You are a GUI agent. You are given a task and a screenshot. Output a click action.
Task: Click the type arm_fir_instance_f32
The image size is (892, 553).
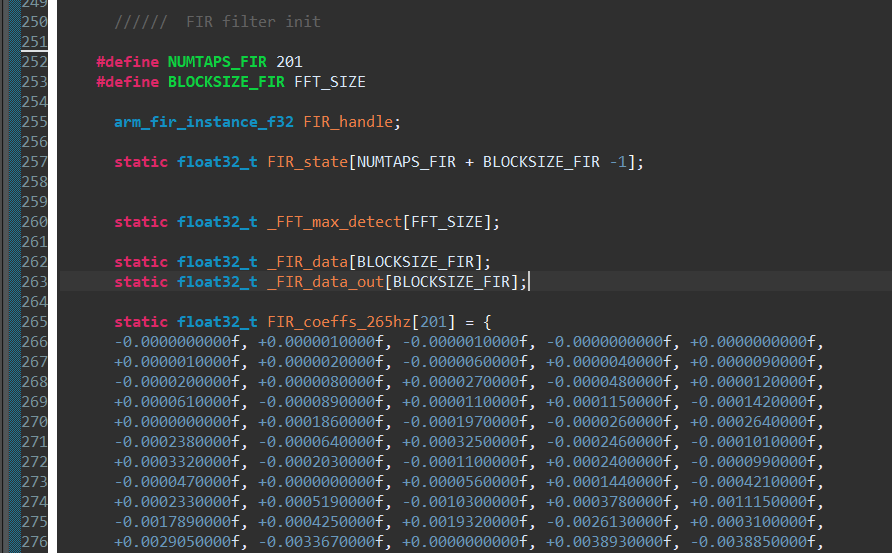click(204, 122)
